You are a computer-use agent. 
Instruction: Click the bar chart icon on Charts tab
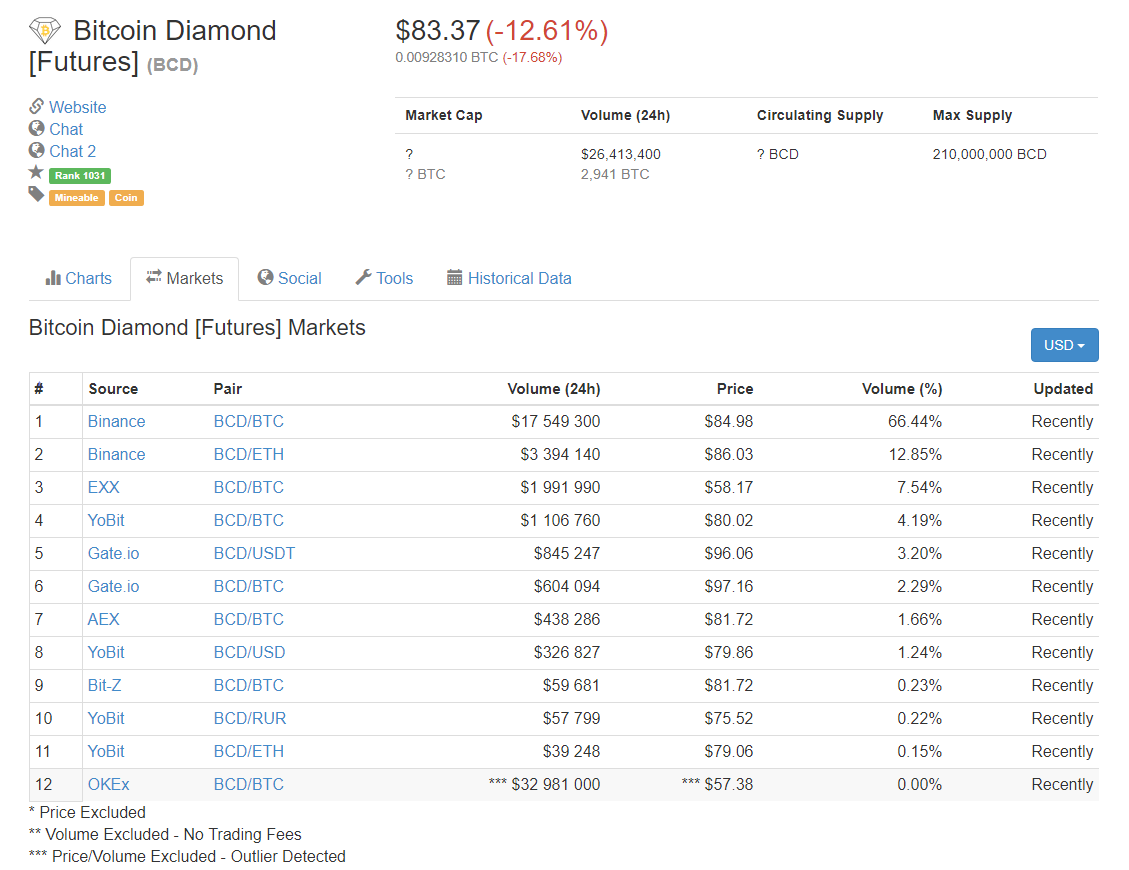(53, 278)
